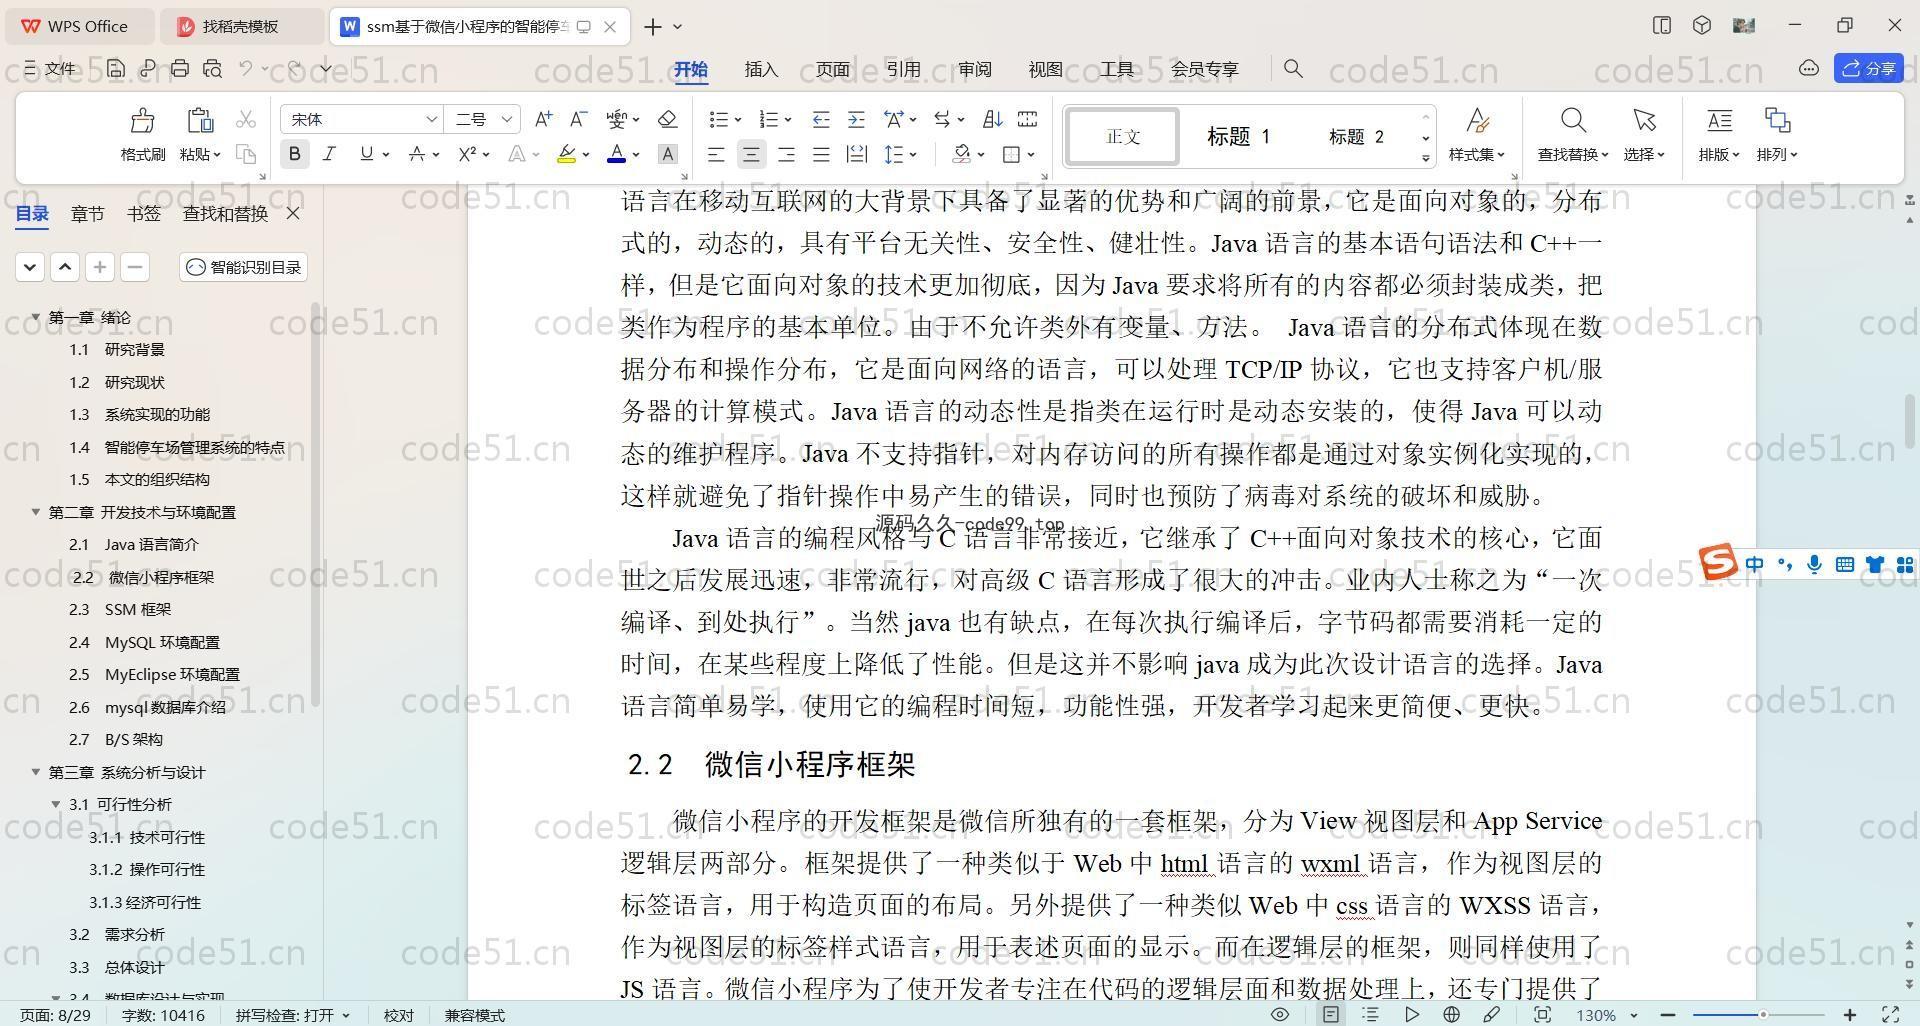This screenshot has height=1026, width=1920.
Task: Toggle page layout view in status bar
Action: (1331, 1014)
